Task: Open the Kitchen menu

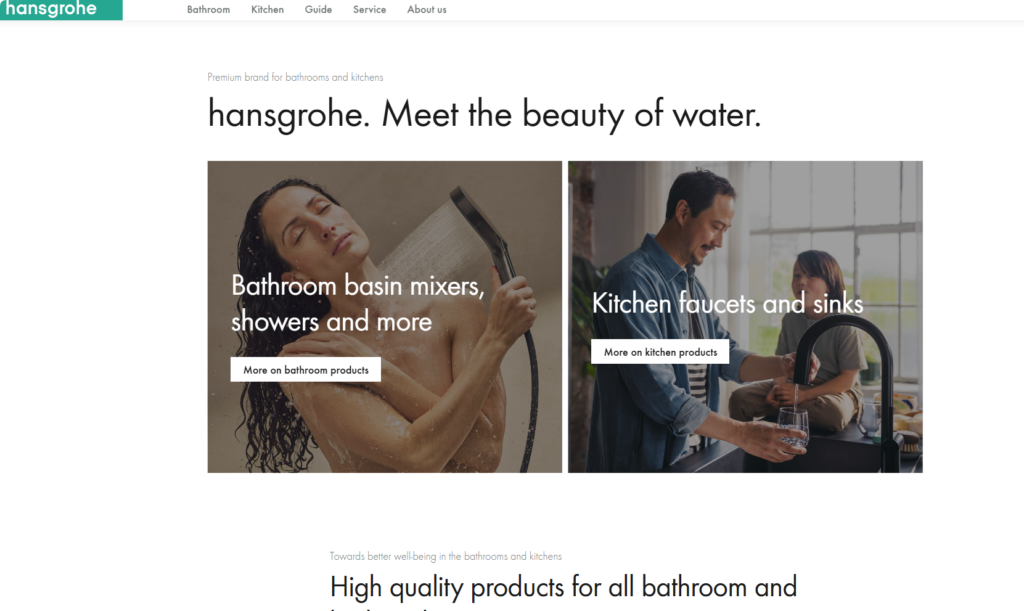Action: pos(267,10)
